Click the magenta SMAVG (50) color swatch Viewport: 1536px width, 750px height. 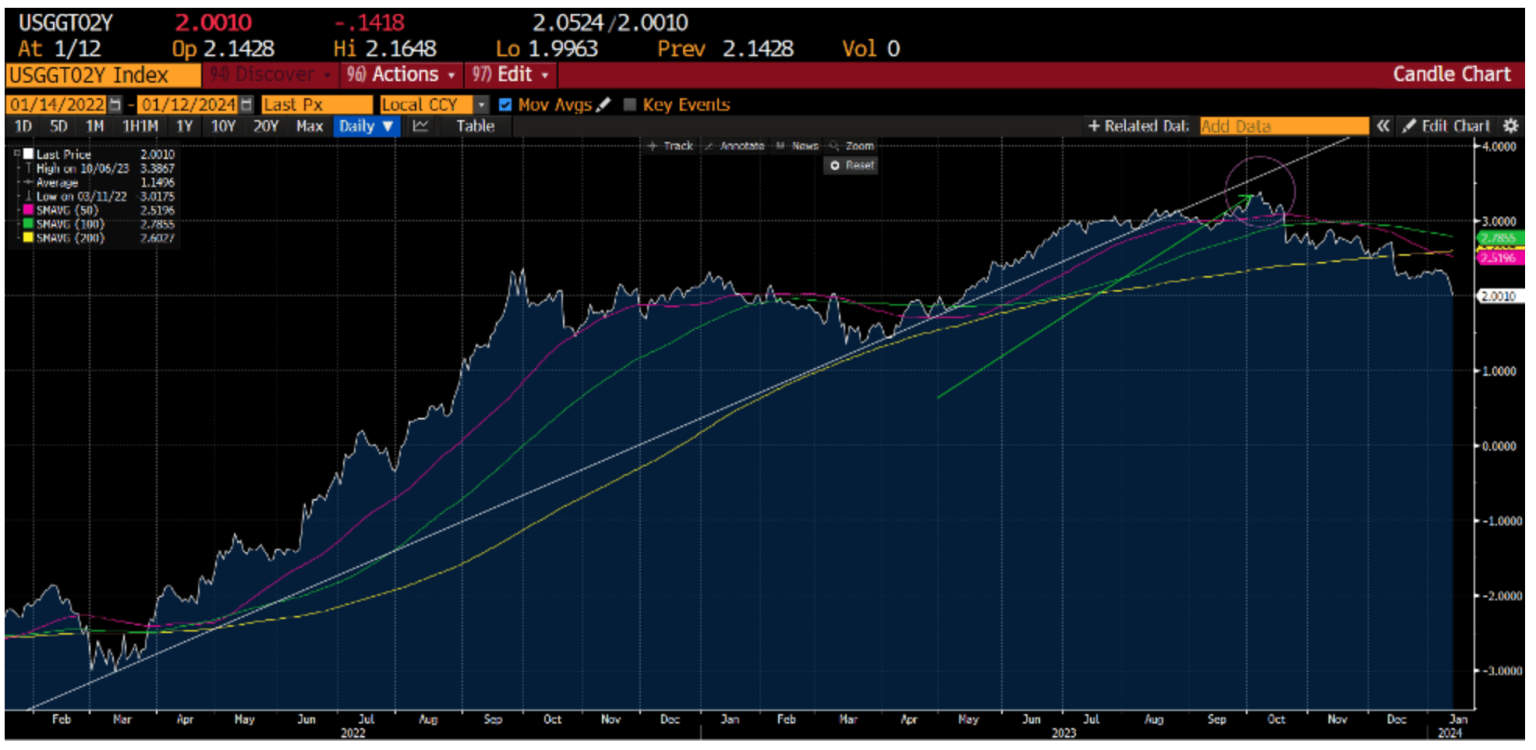point(27,210)
